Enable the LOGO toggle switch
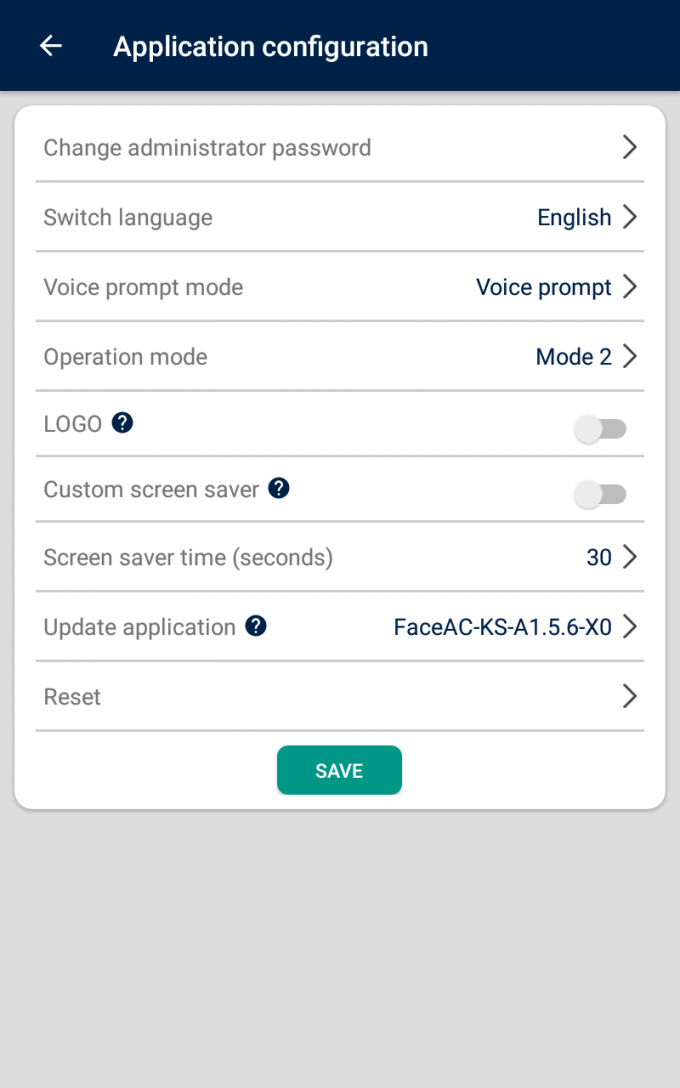Screen dimensions: 680x1088 [600, 429]
